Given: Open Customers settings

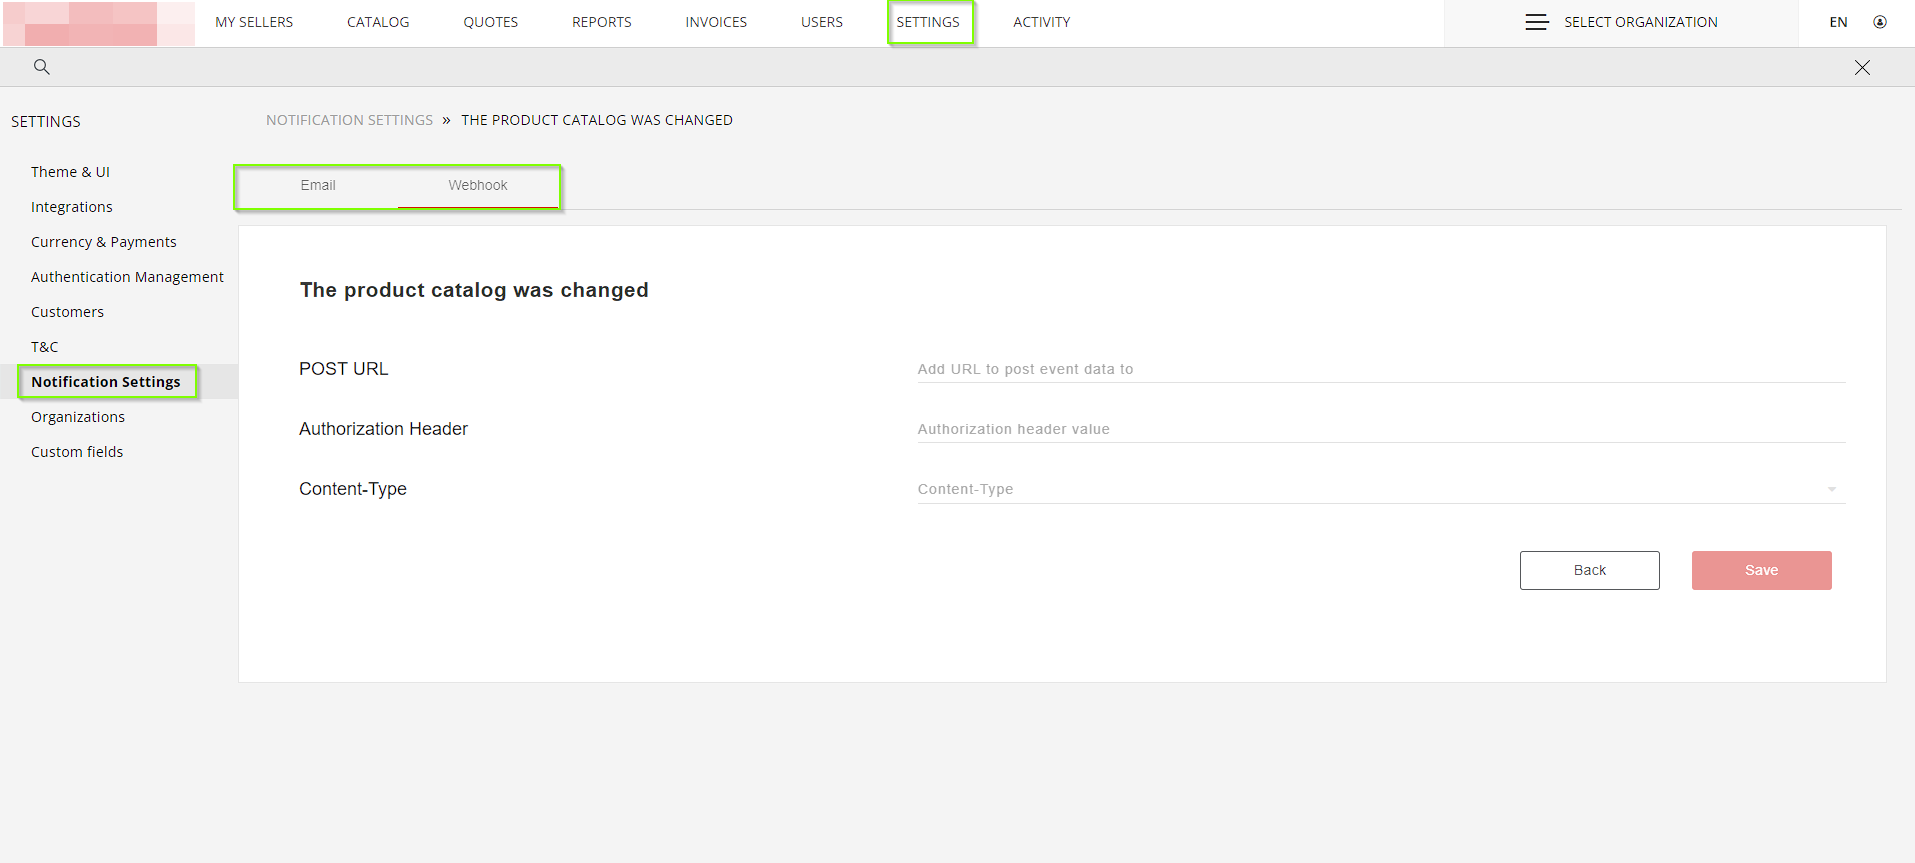Looking at the screenshot, I should pyautogui.click(x=67, y=312).
